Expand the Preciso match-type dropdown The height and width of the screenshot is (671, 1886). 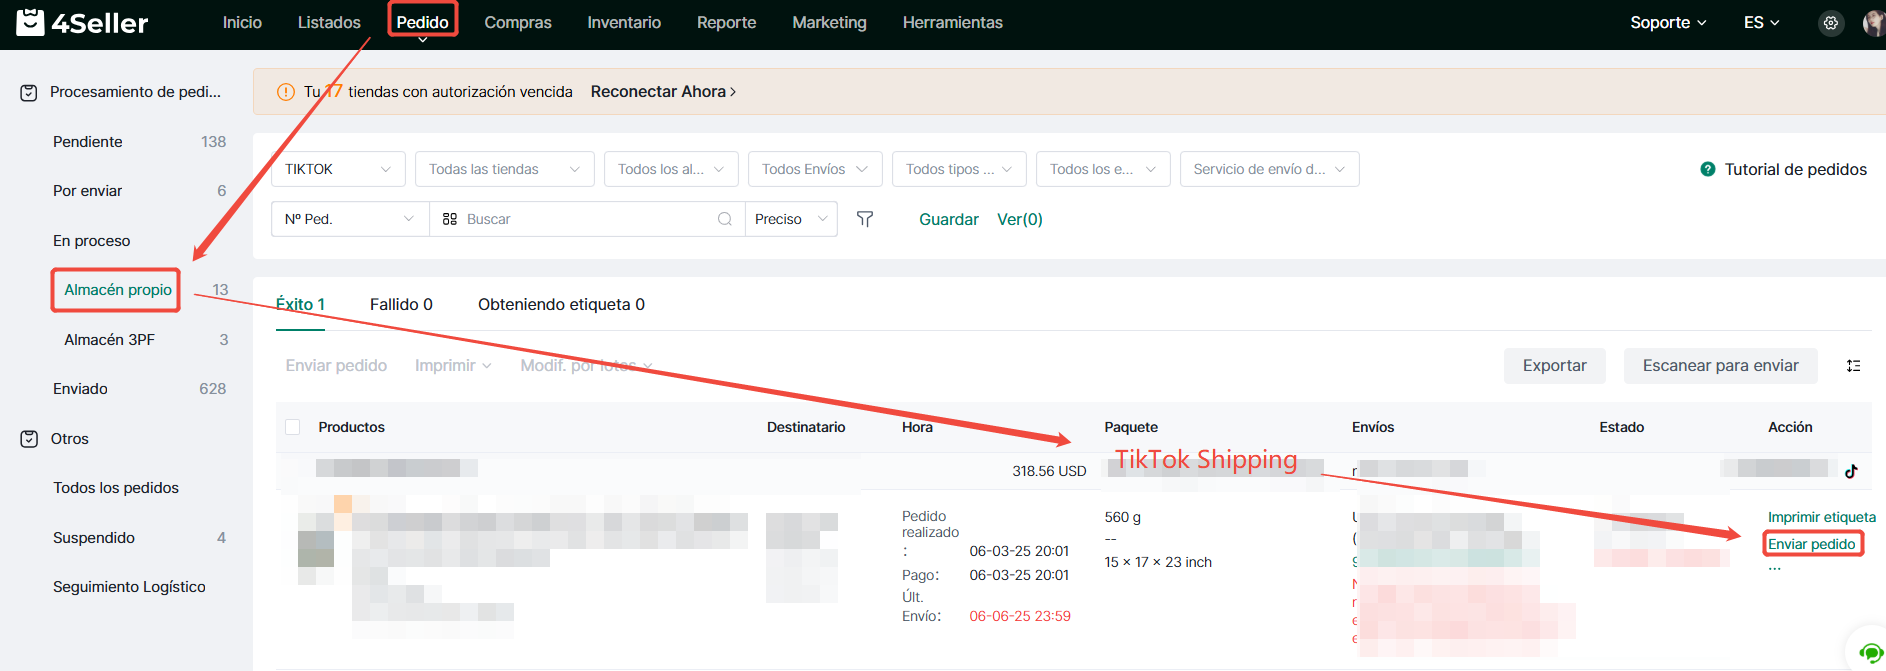791,219
